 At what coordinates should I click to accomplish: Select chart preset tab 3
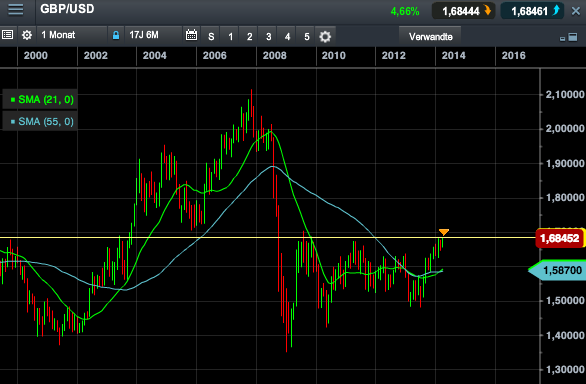coord(268,36)
